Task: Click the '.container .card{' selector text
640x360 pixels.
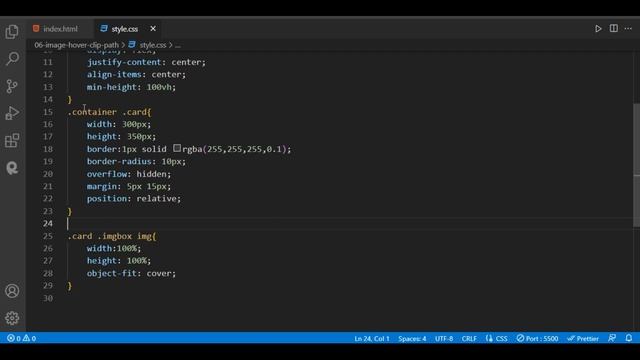Action: (109, 112)
